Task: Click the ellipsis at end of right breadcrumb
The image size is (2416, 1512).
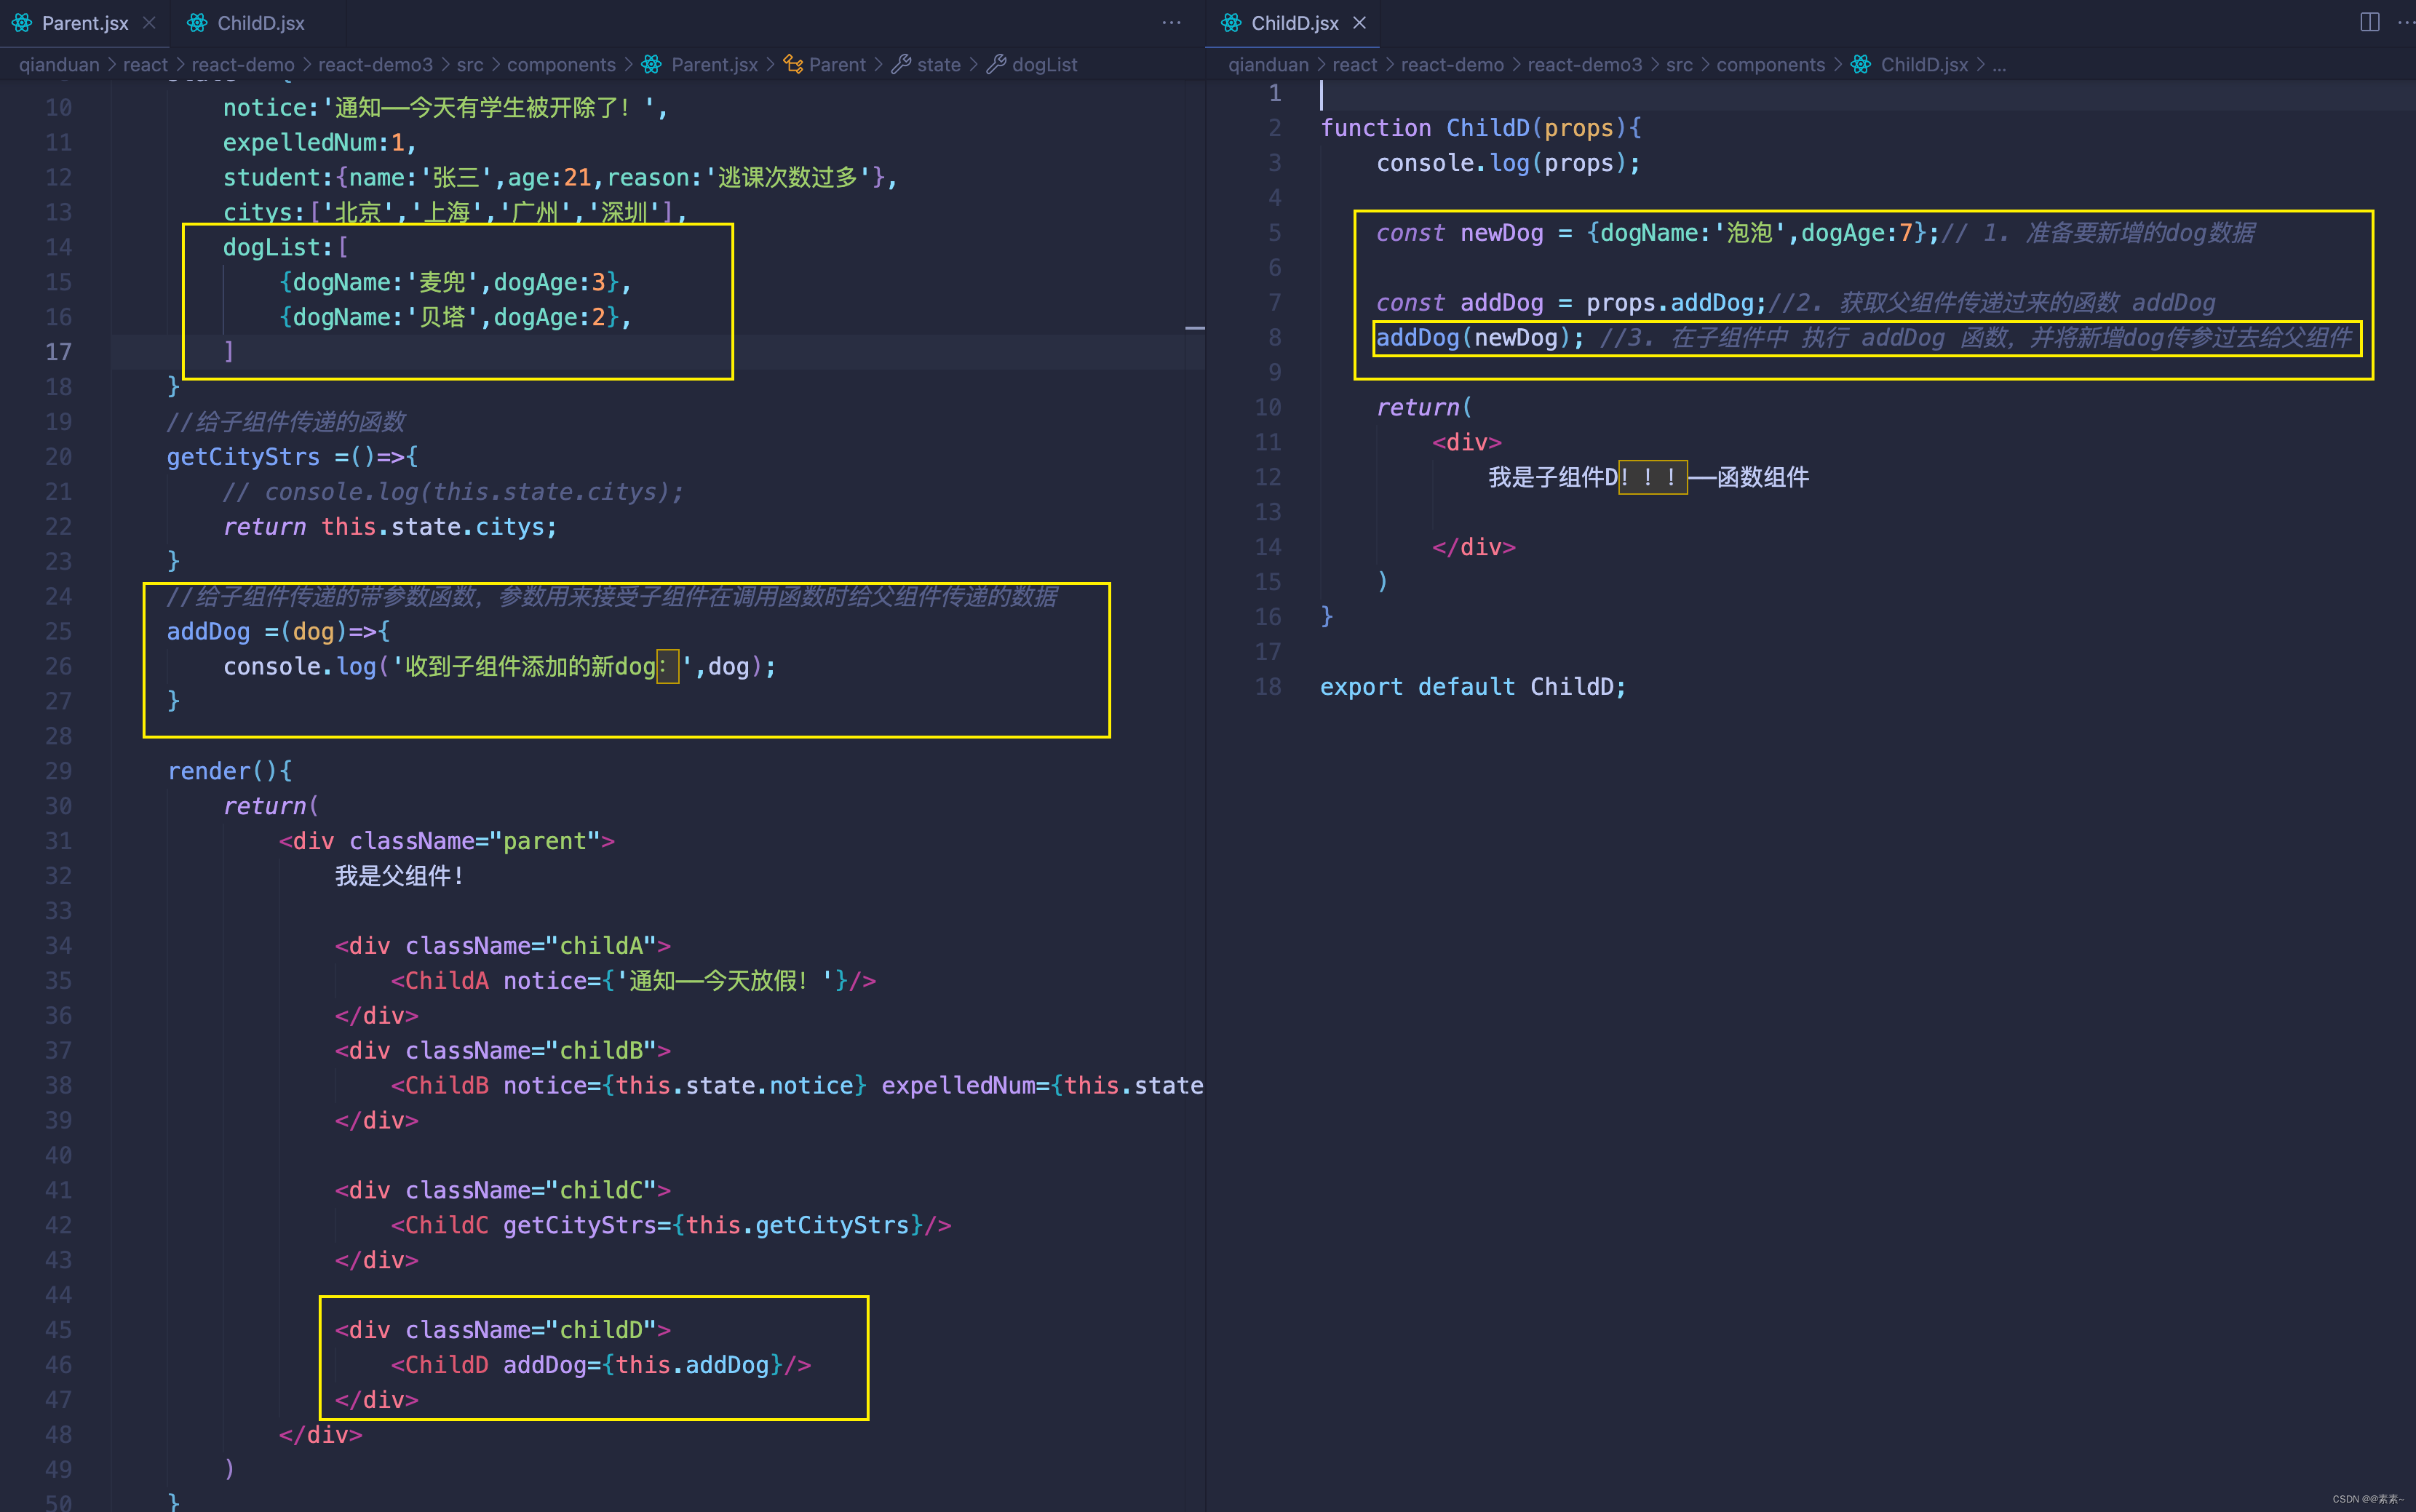Action: (x=1999, y=66)
